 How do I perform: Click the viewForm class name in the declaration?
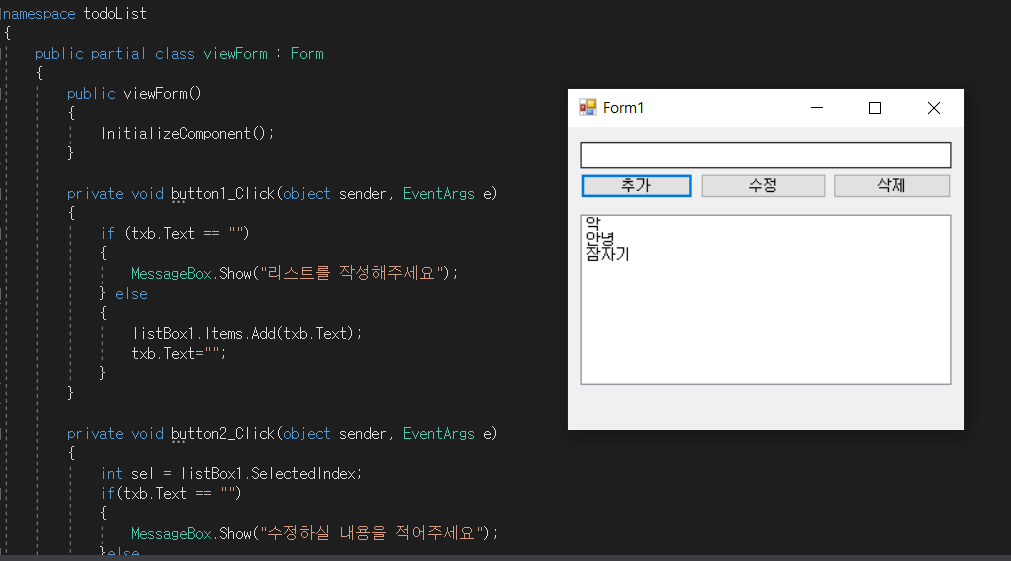point(235,54)
